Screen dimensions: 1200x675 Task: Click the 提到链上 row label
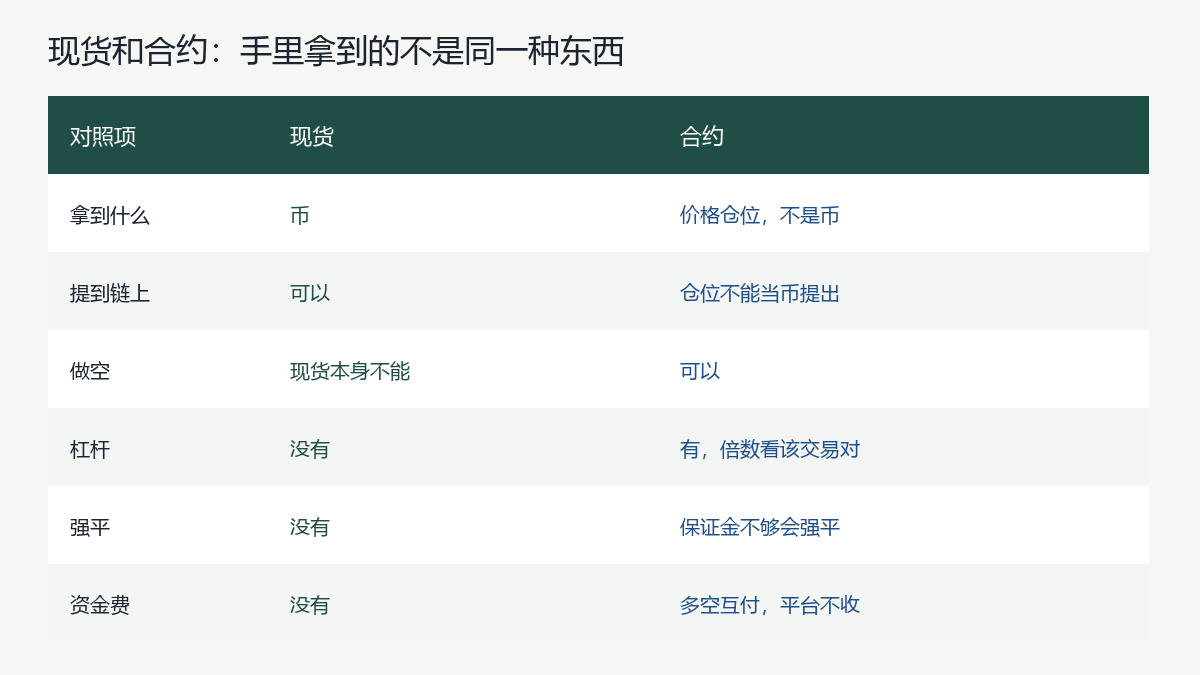[x=110, y=293]
